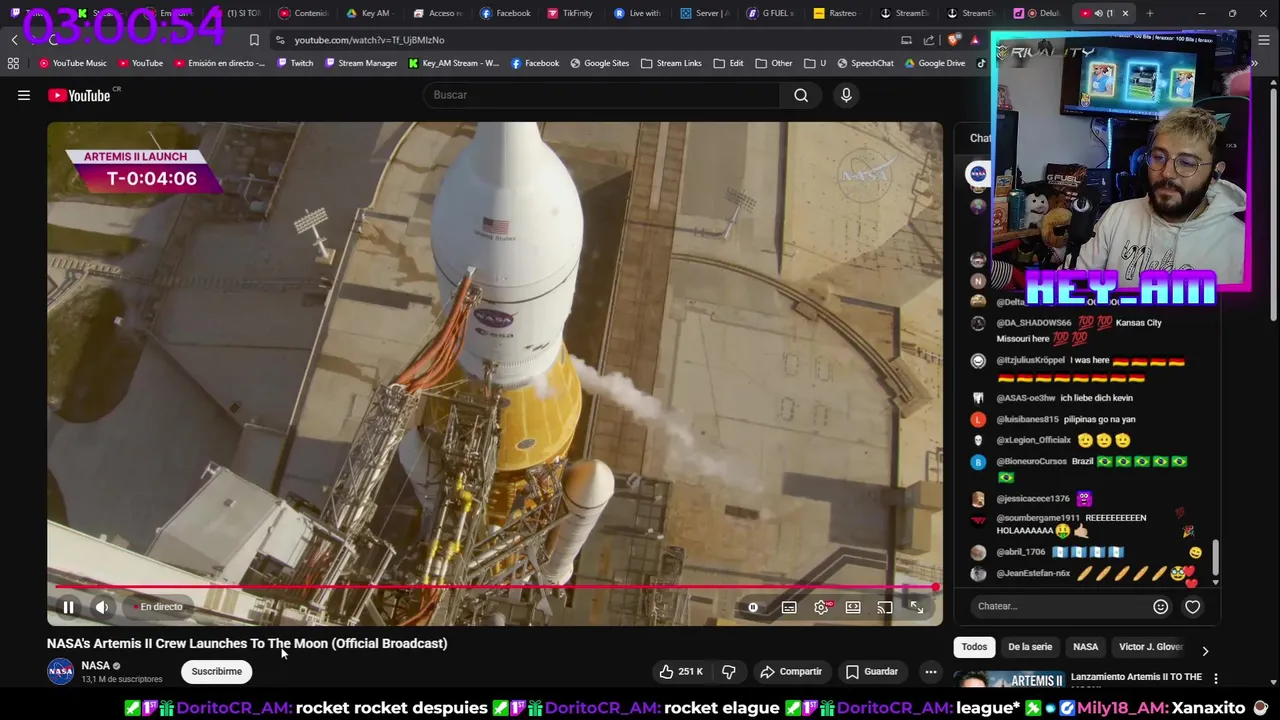
Task: Open the chat emoji picker
Action: click(1160, 606)
